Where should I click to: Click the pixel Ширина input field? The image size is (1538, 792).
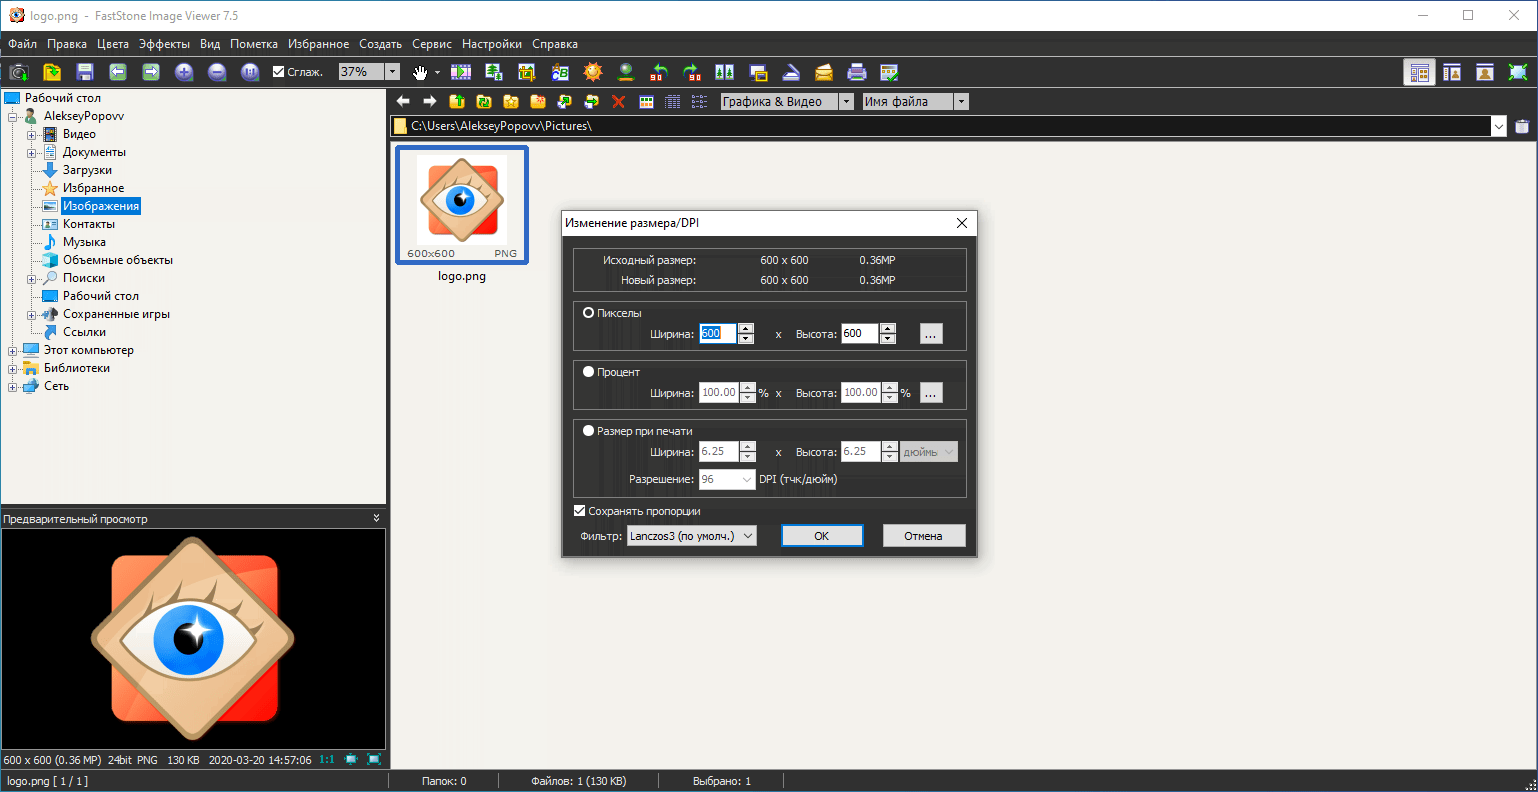(718, 334)
